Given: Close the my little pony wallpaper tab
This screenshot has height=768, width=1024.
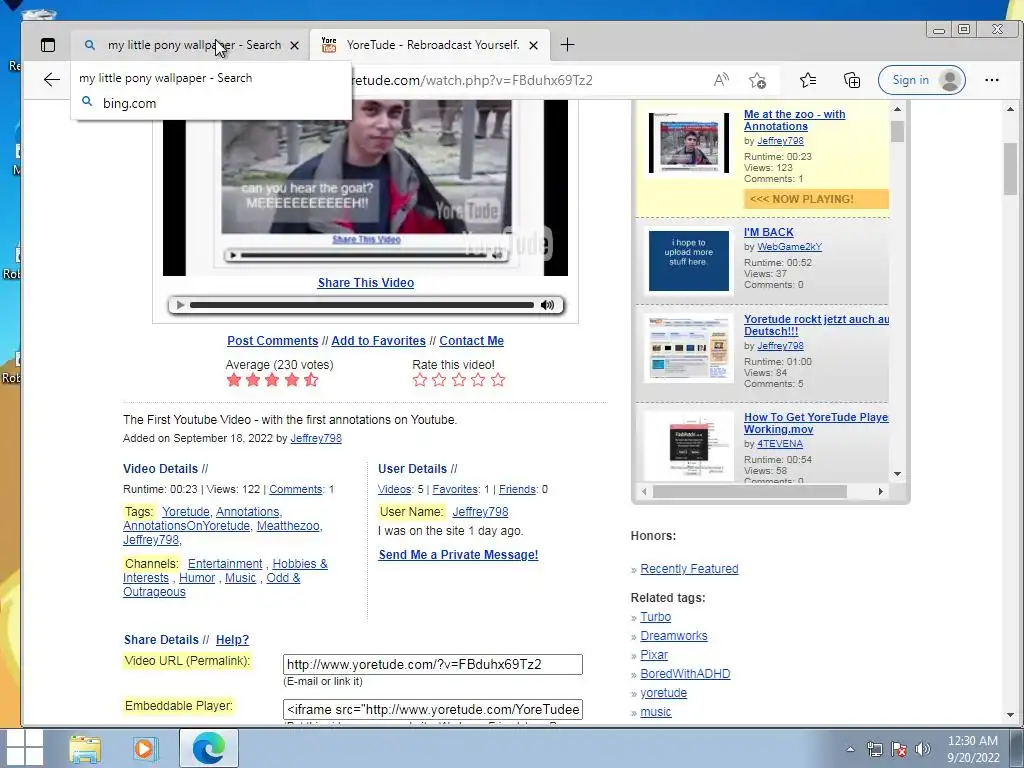Looking at the screenshot, I should coord(295,45).
